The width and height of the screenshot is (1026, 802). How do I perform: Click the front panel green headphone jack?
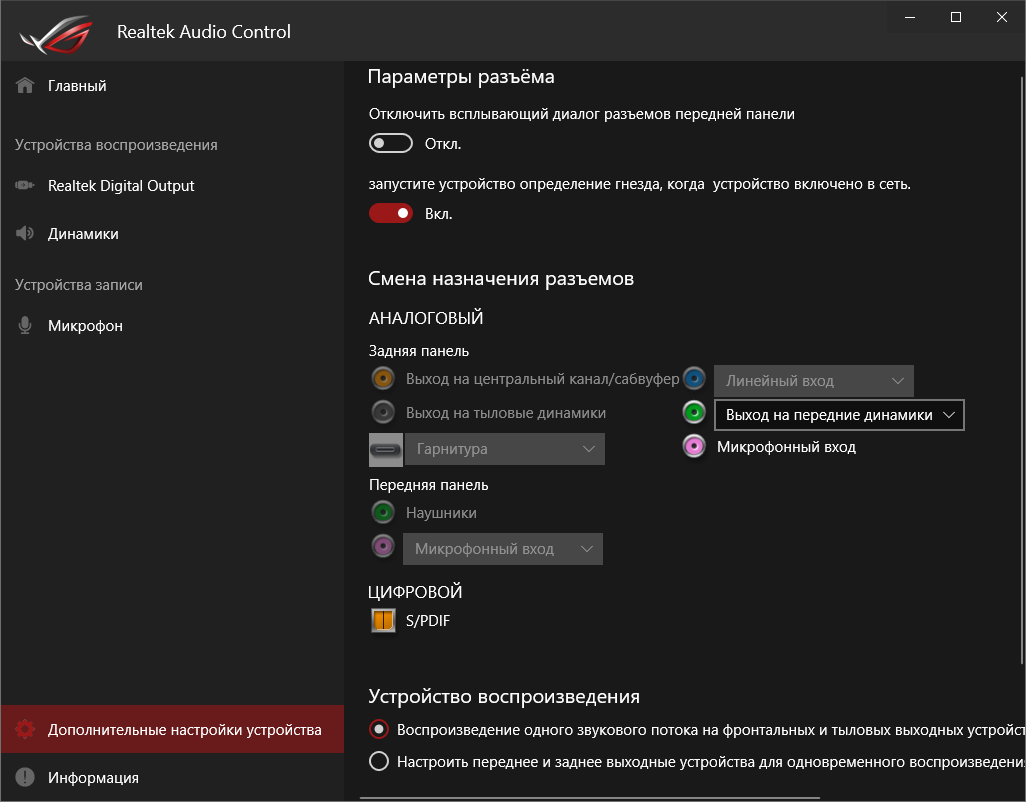pyautogui.click(x=382, y=513)
